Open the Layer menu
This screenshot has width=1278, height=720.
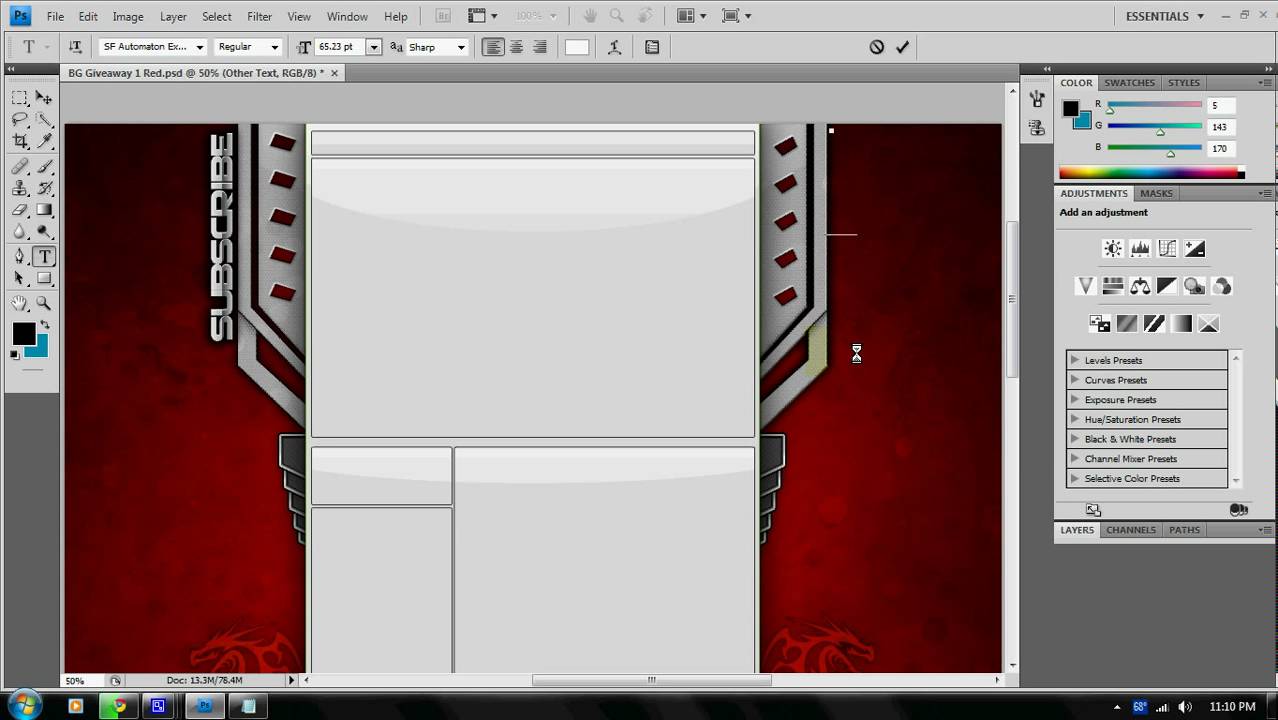(173, 16)
